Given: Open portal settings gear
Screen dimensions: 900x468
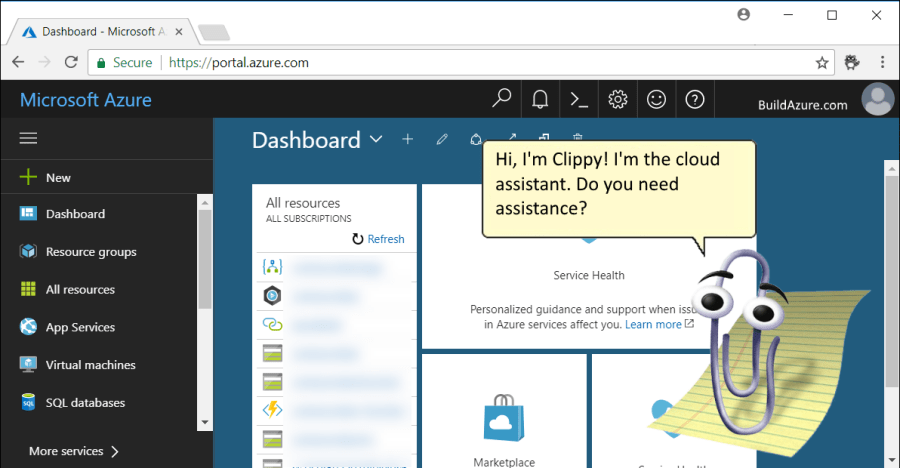Looking at the screenshot, I should tap(618, 99).
